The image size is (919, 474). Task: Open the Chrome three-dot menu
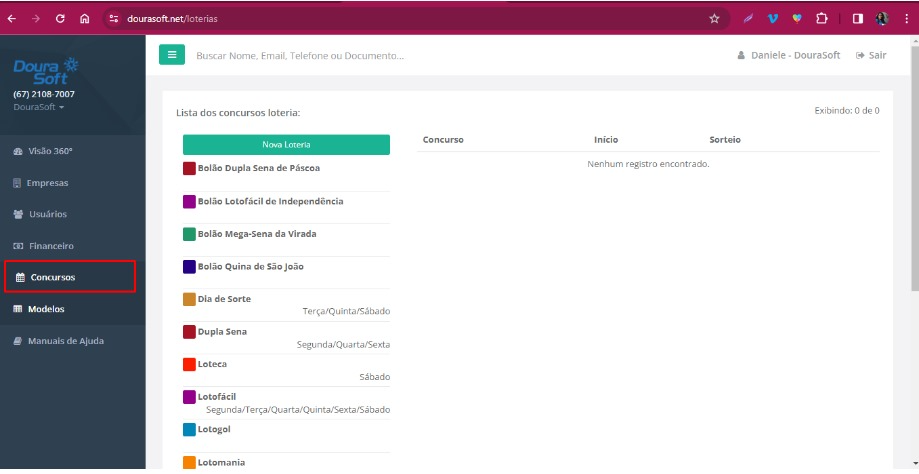905,18
